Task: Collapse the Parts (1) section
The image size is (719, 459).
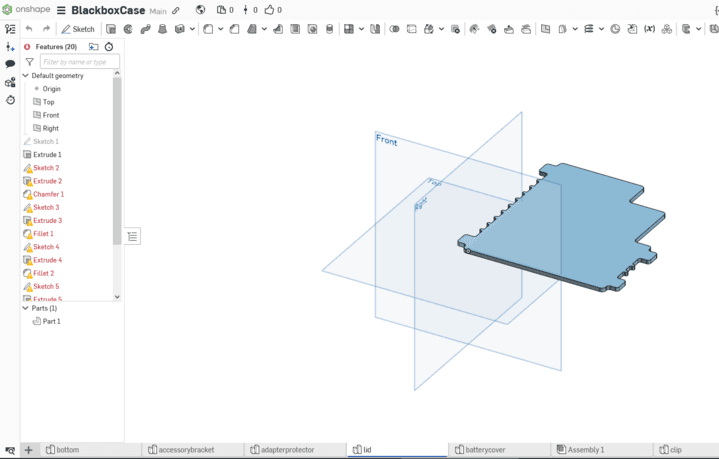Action: 26,308
